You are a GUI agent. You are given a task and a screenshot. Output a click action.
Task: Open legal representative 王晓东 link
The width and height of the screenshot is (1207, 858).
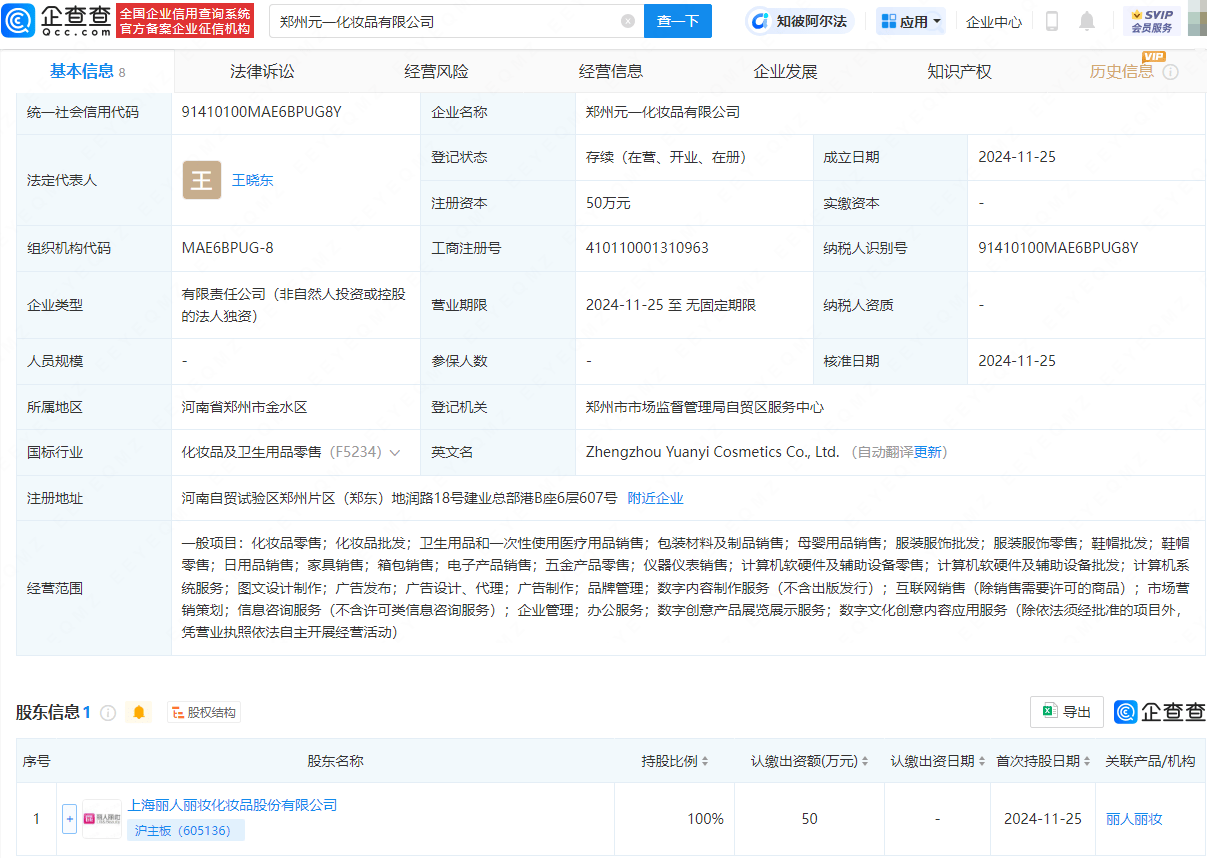coord(253,180)
